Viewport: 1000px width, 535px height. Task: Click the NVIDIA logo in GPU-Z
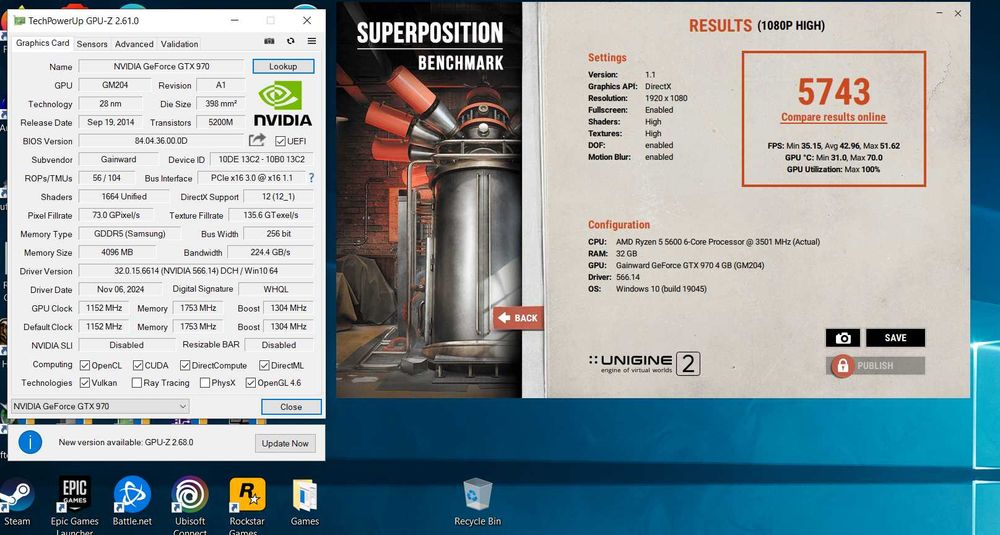pos(283,104)
